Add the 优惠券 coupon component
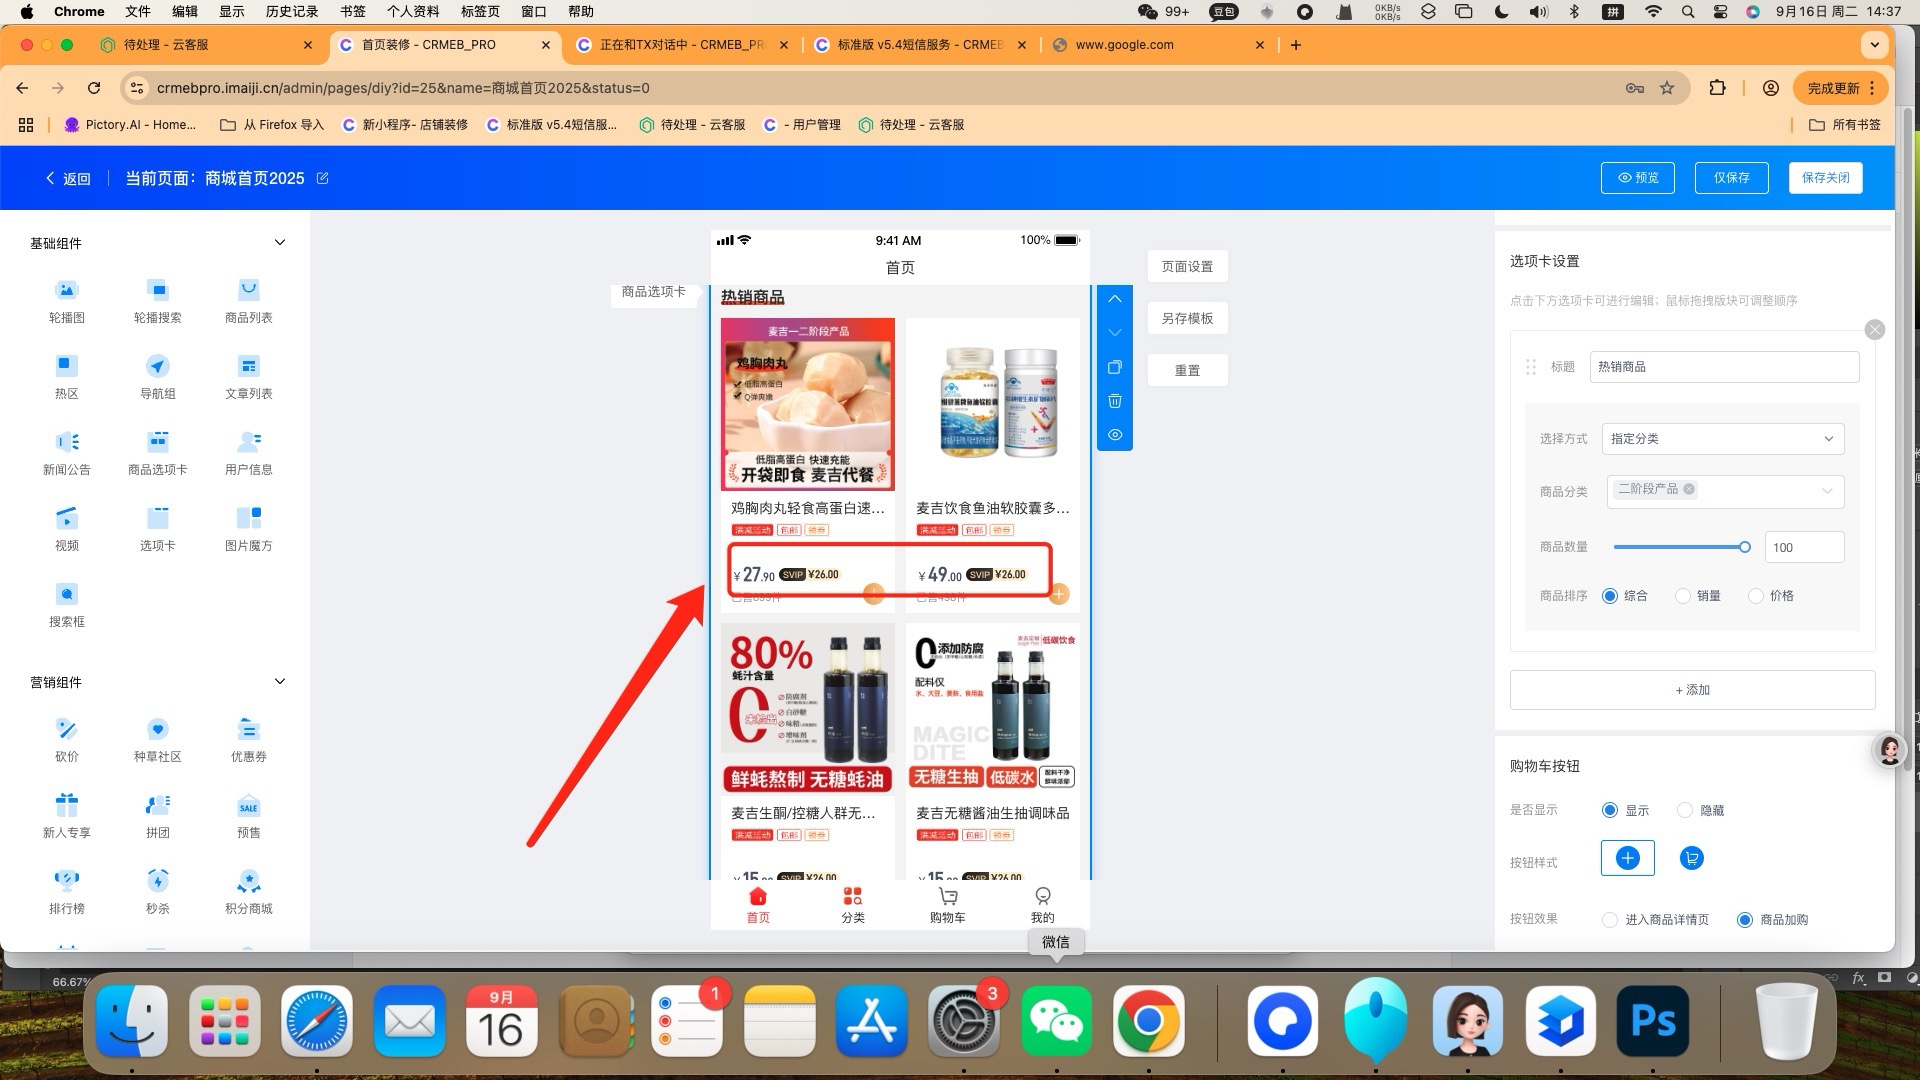Screen dimensions: 1920x1080 coord(248,740)
